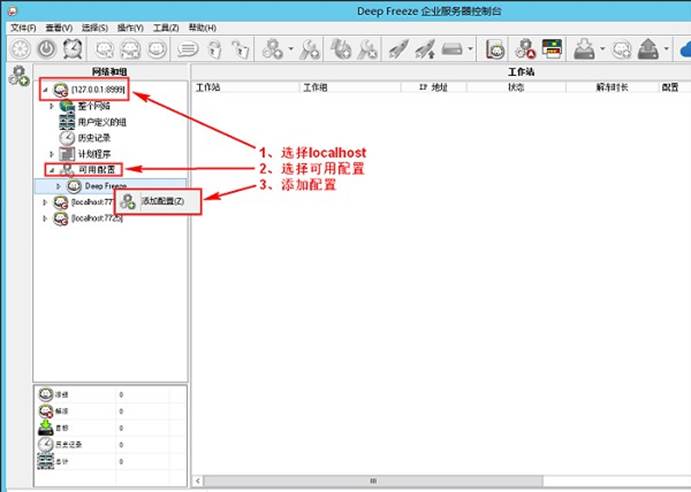The height and width of the screenshot is (492, 691).
Task: Click the app icon in the title bar
Action: [12, 10]
